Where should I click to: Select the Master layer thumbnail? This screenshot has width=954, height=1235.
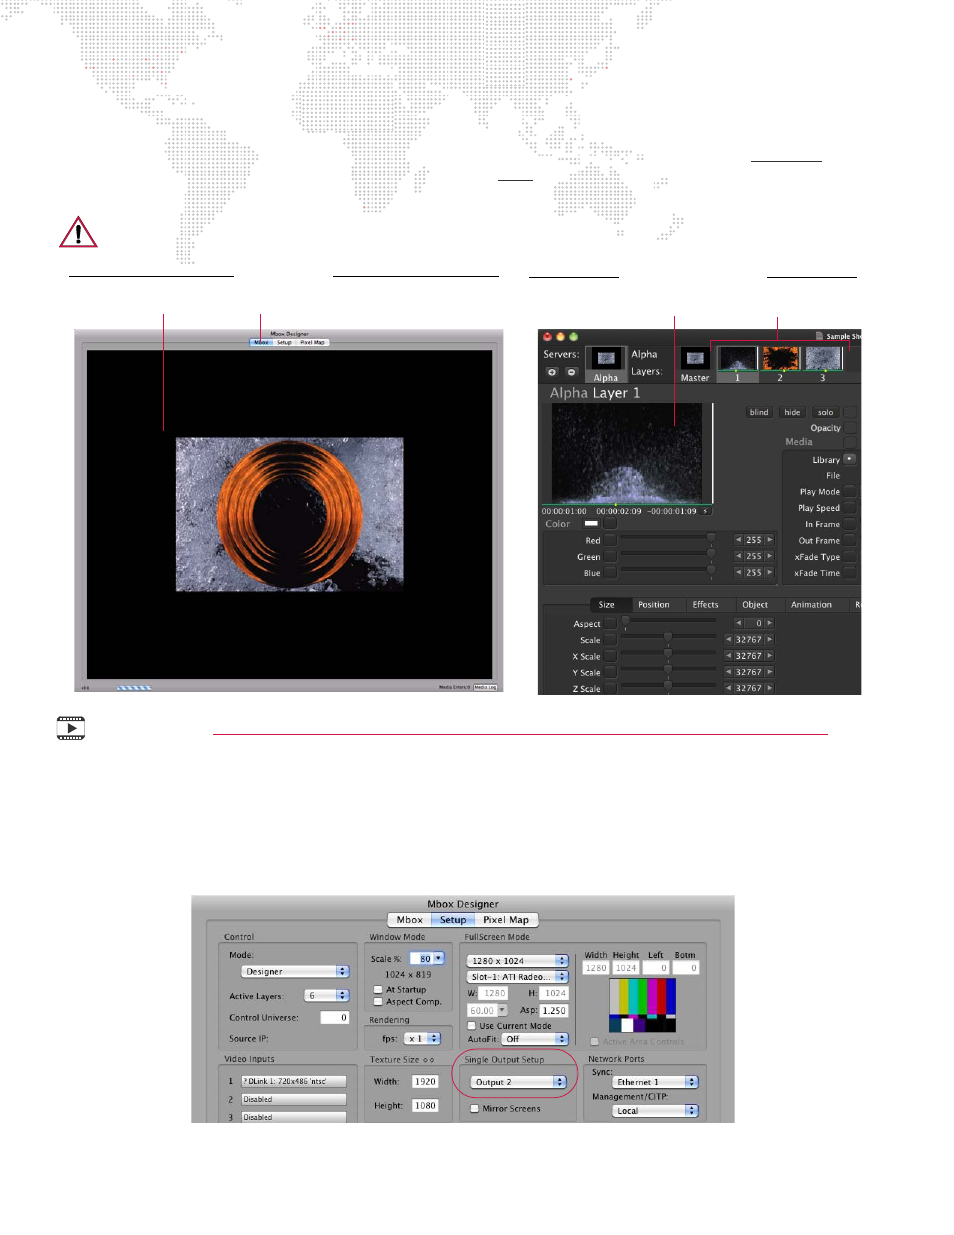pos(695,359)
